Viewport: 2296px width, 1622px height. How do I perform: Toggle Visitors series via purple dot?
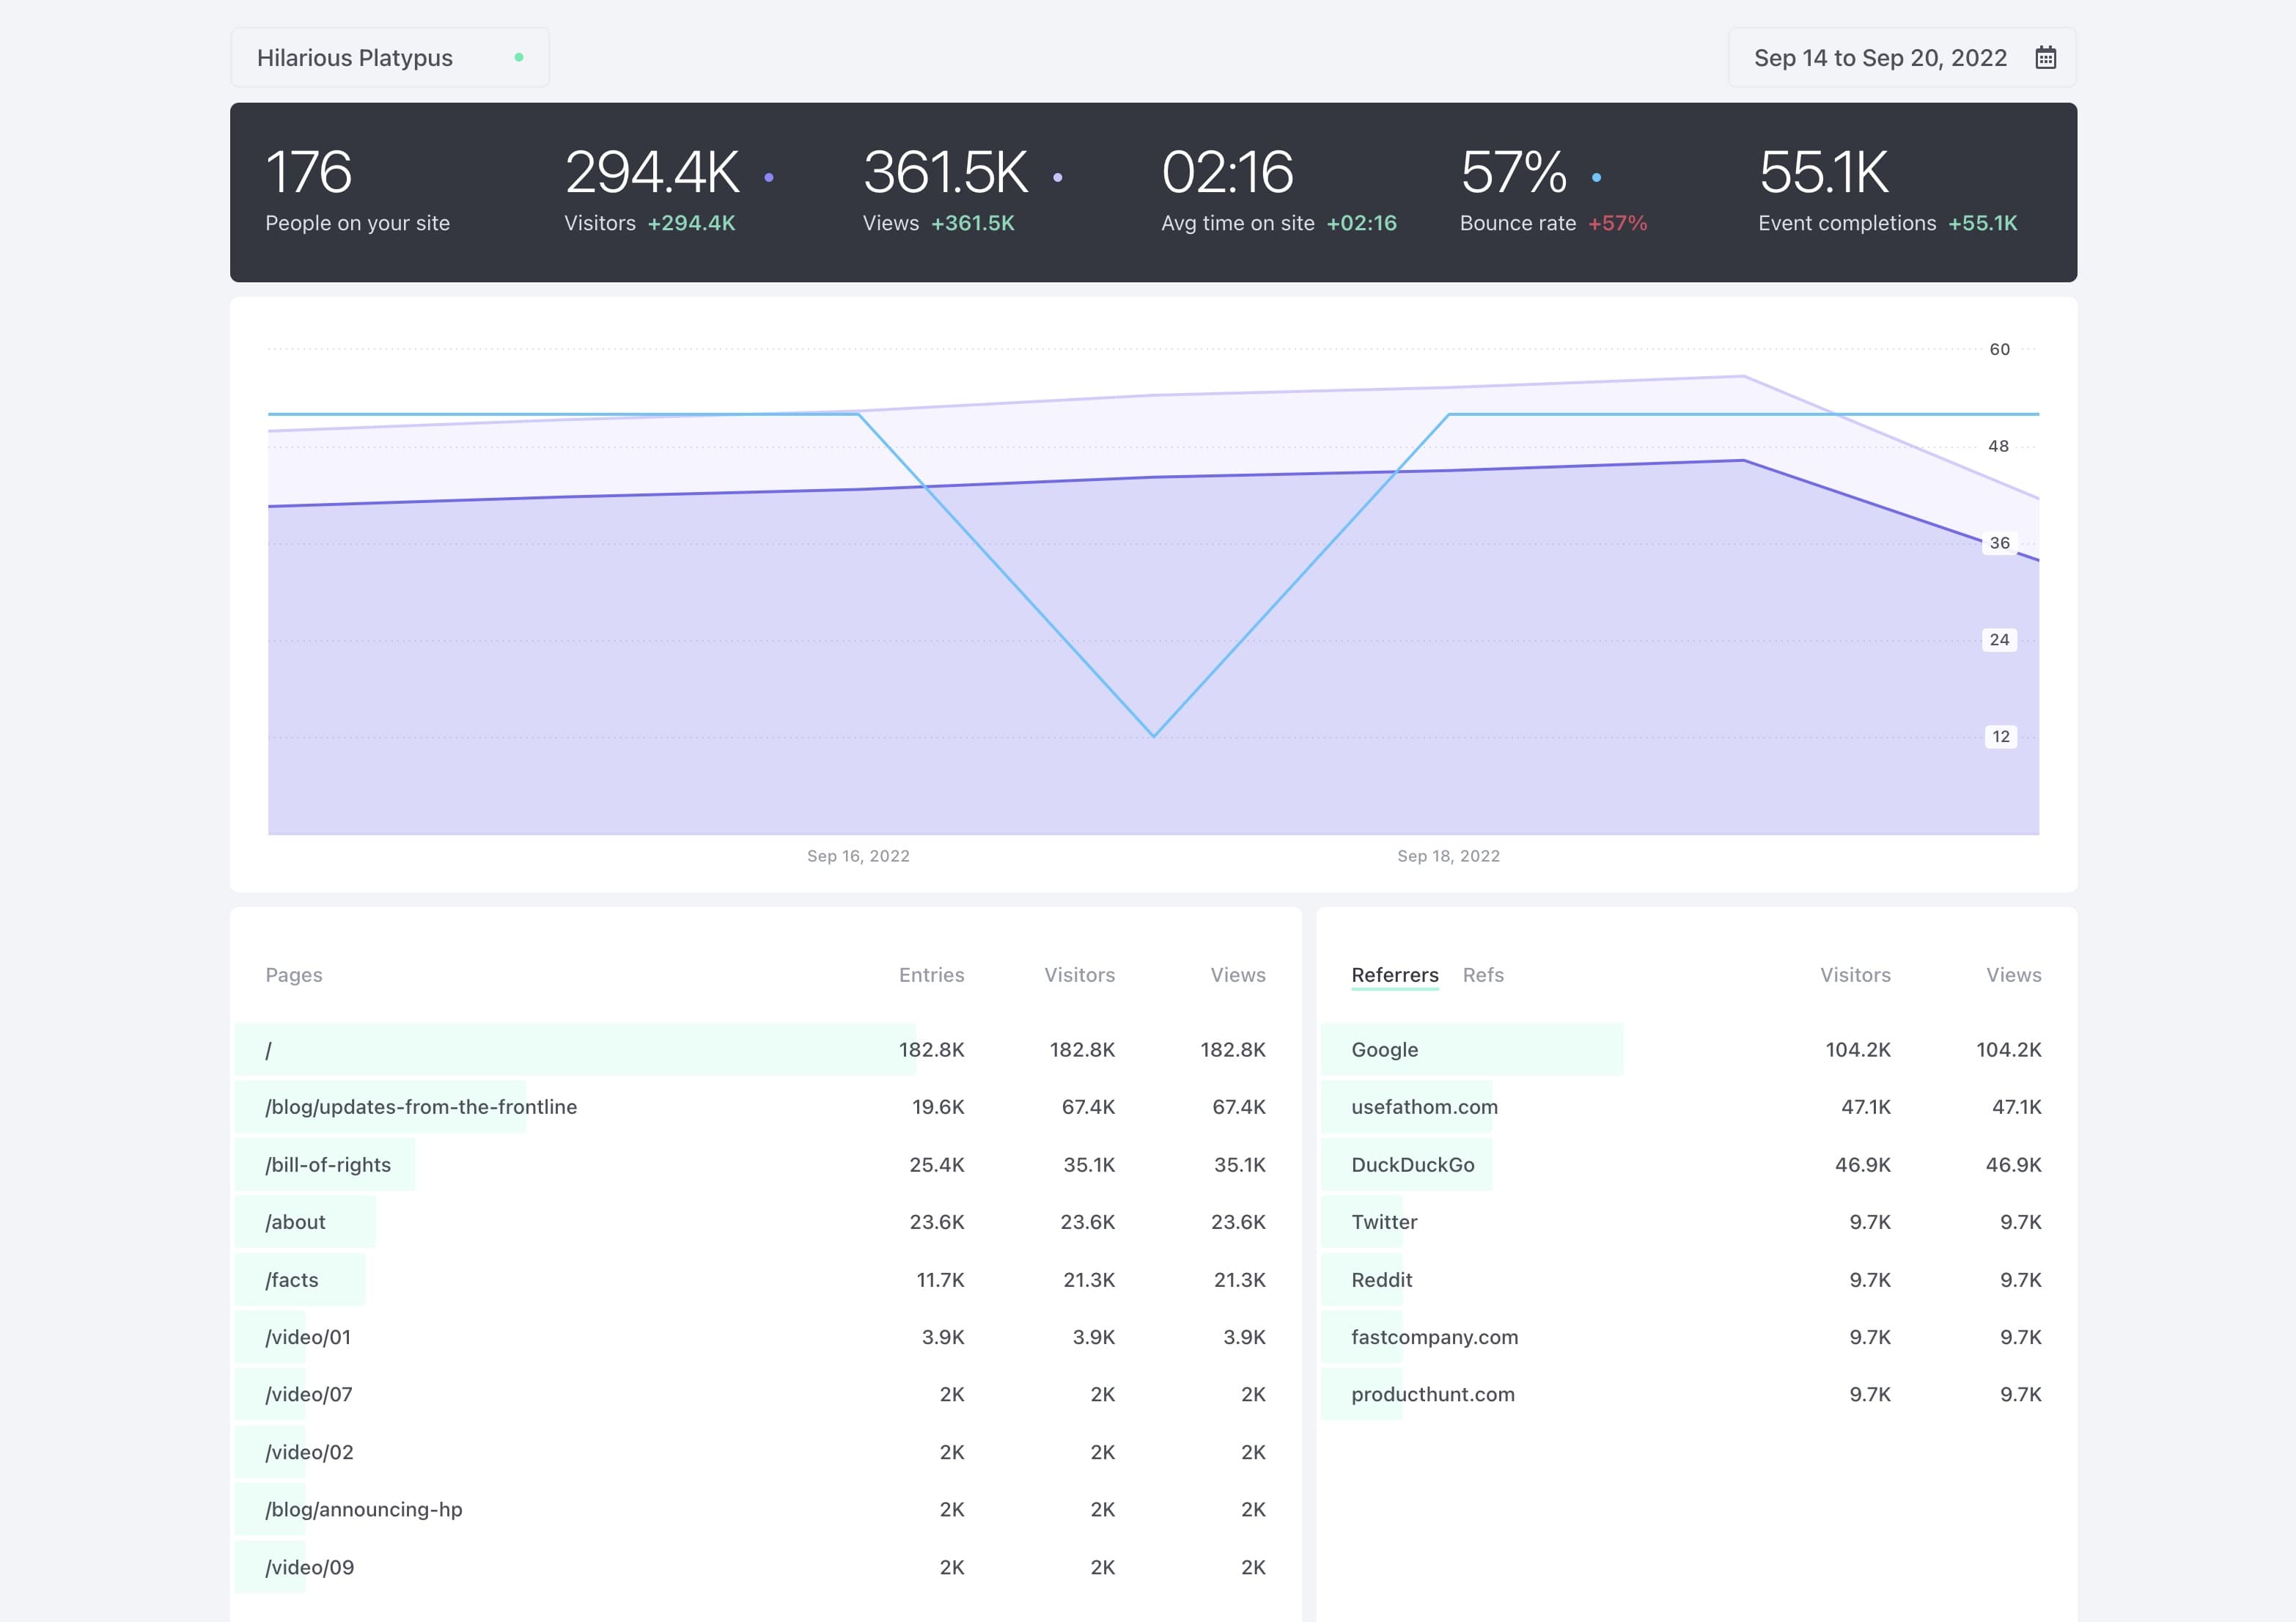(768, 178)
